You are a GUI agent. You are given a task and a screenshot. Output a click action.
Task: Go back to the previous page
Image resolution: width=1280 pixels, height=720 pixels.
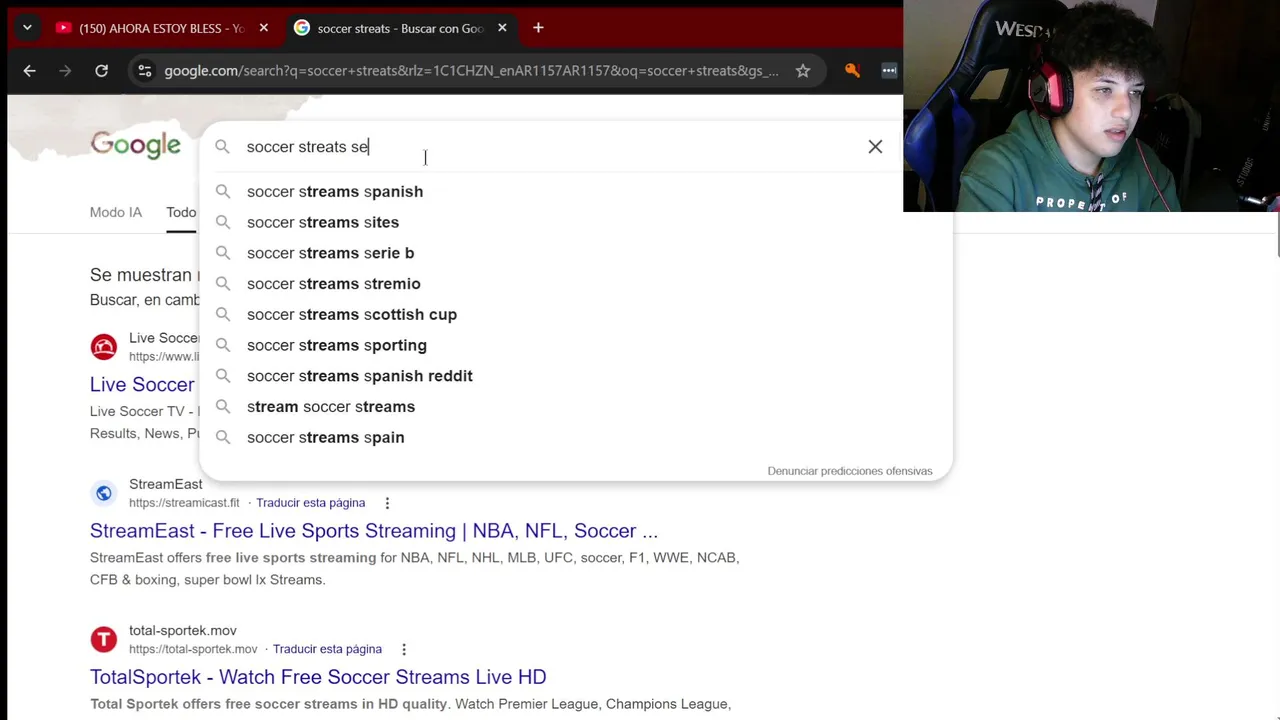[x=29, y=71]
